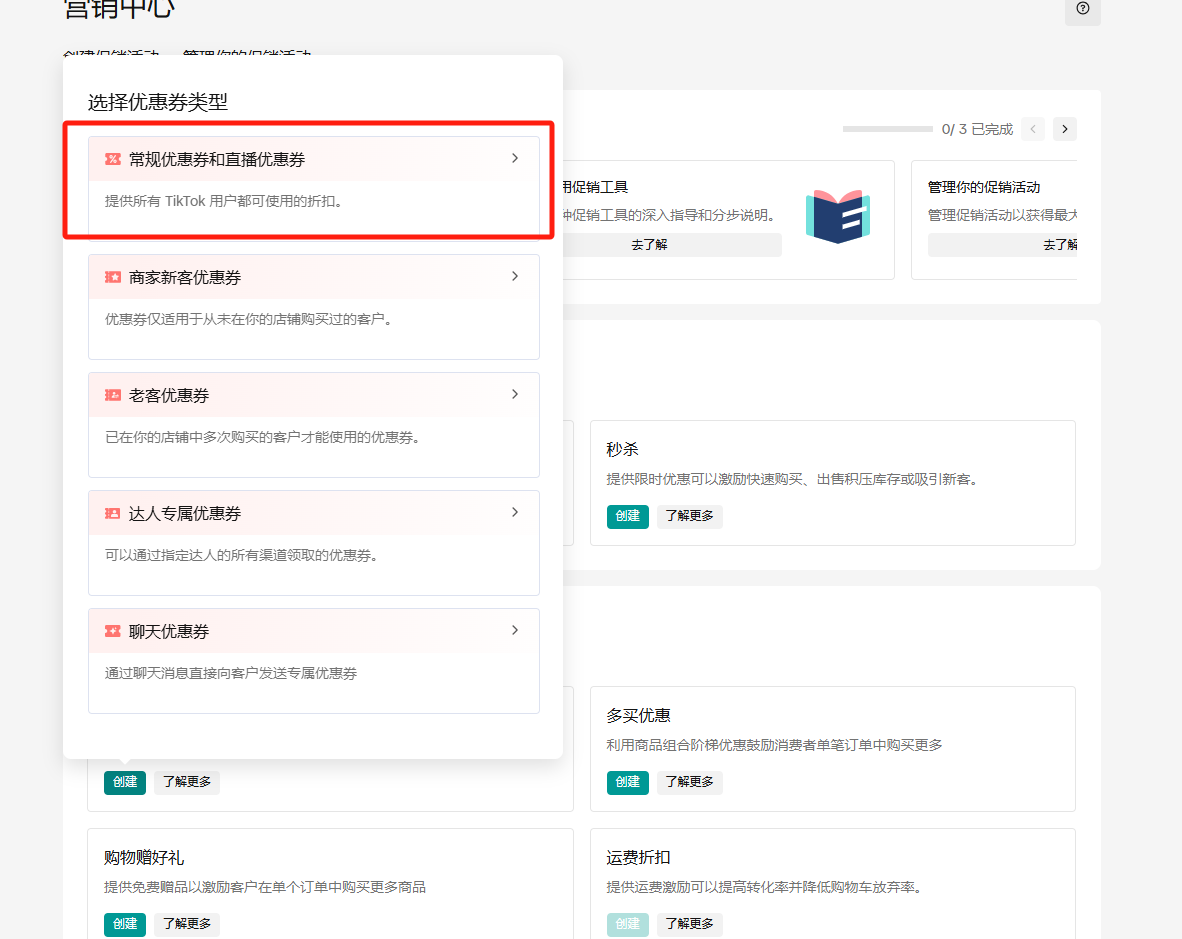Click the 达人专属优惠券 icon
1182x939 pixels.
pyautogui.click(x=113, y=513)
